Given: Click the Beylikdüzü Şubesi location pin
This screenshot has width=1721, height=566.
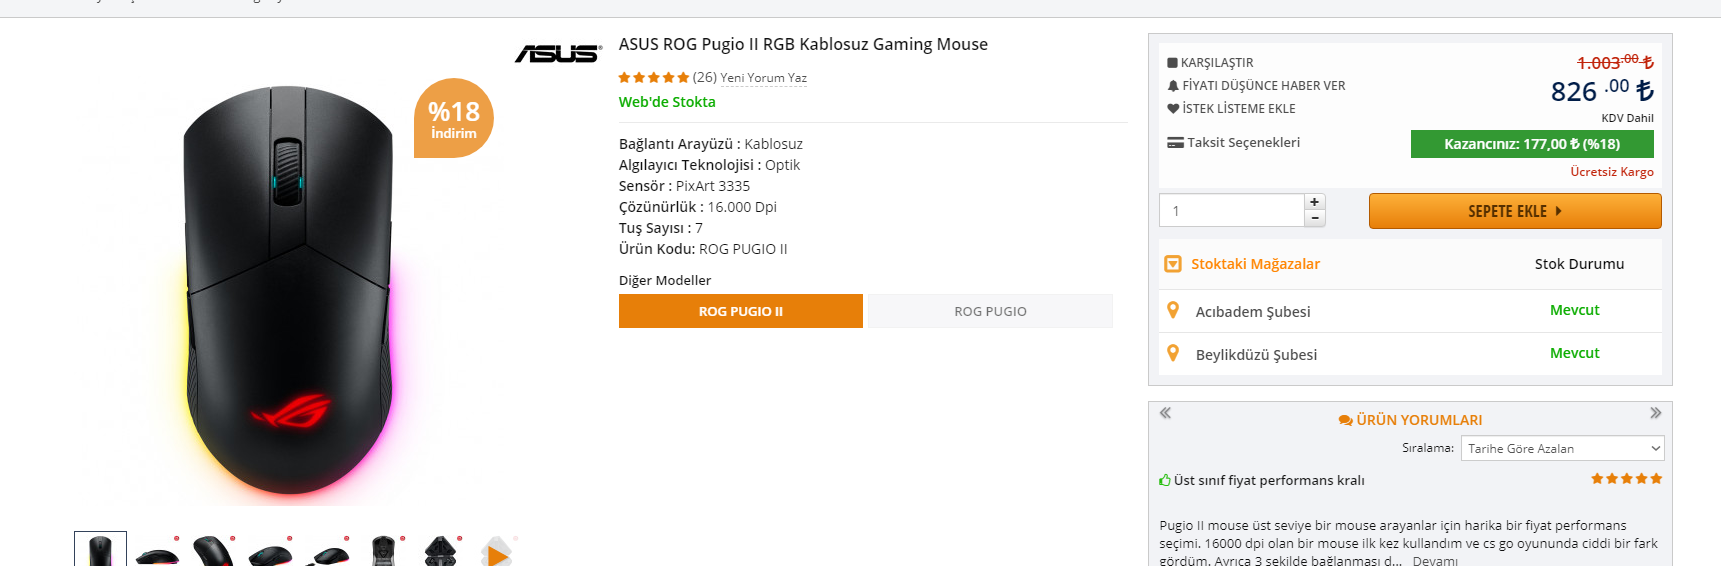Looking at the screenshot, I should [1173, 354].
